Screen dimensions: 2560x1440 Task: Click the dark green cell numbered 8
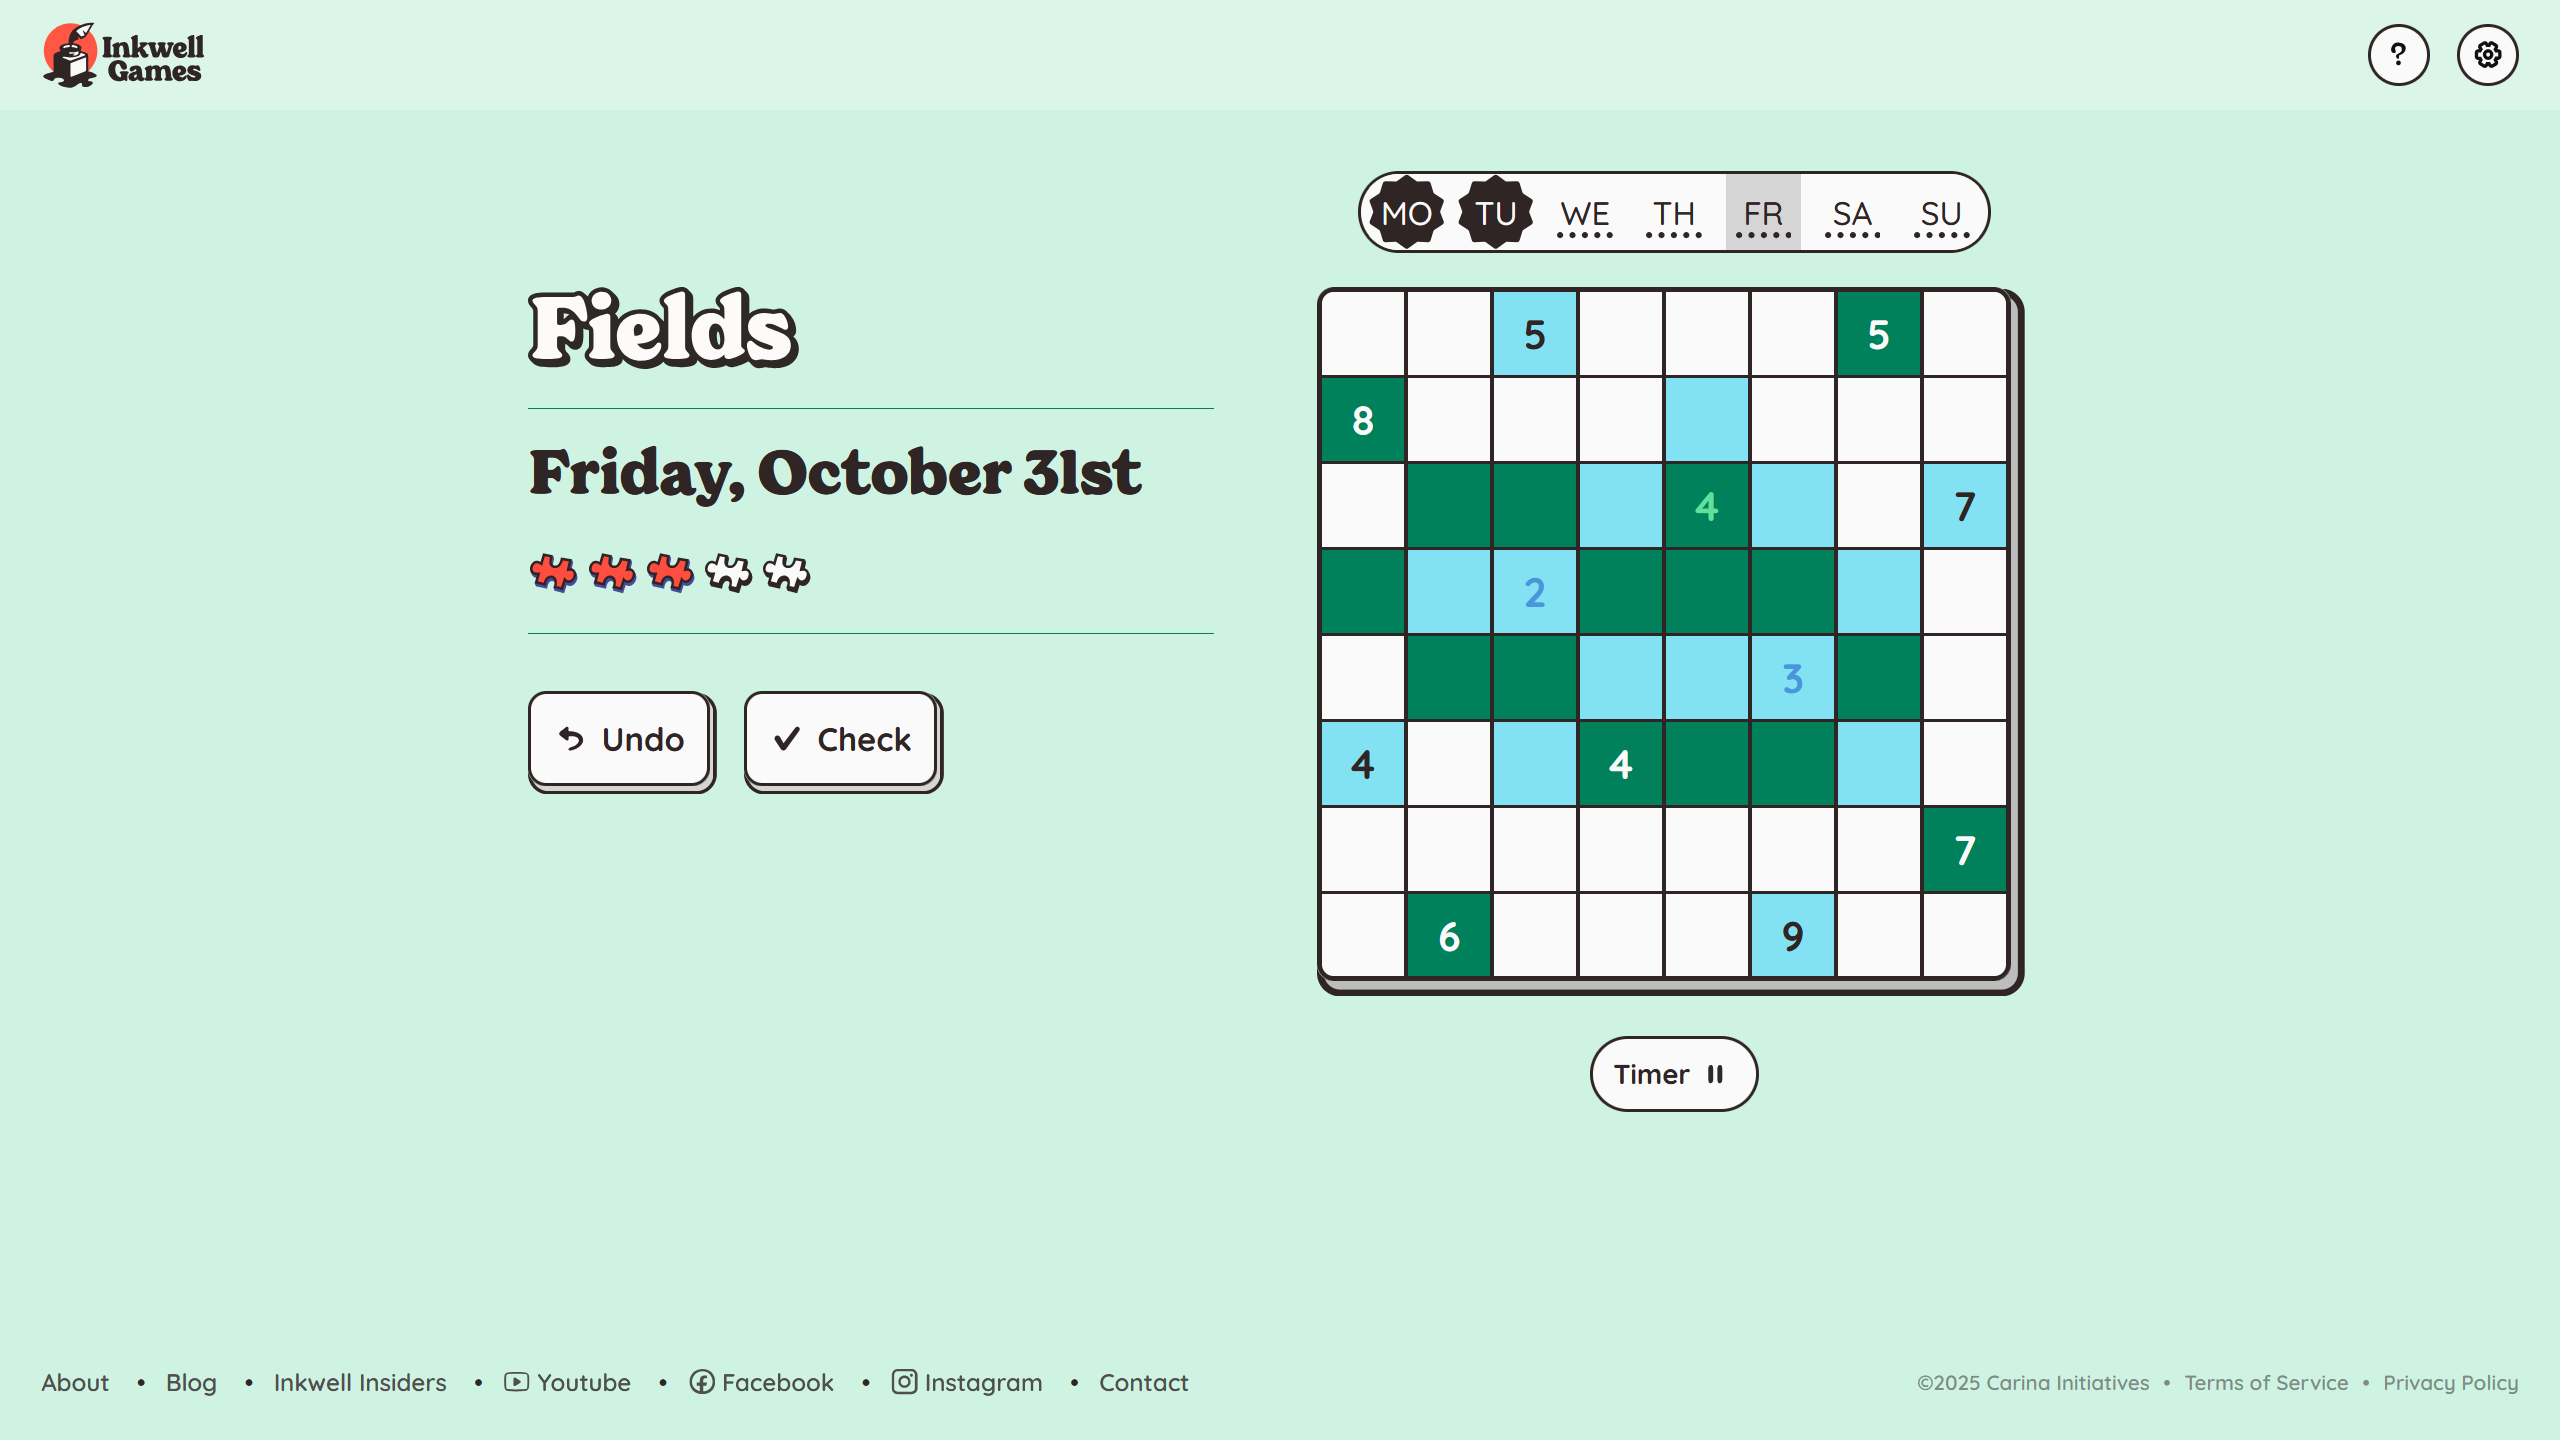tap(1363, 421)
